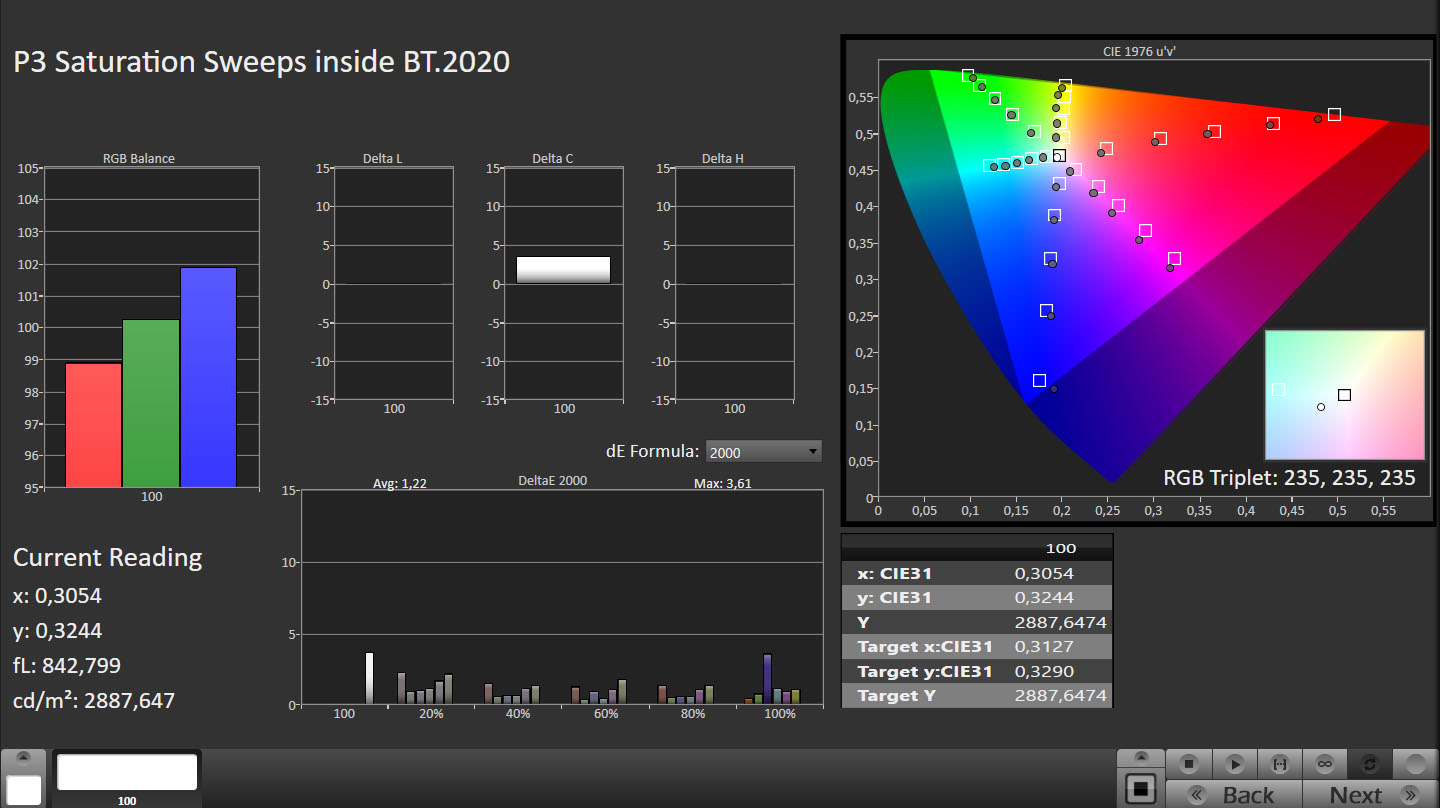Screen dimensions: 1440x808
Task: Click the white point target in the CIE inset
Action: [x=1344, y=395]
